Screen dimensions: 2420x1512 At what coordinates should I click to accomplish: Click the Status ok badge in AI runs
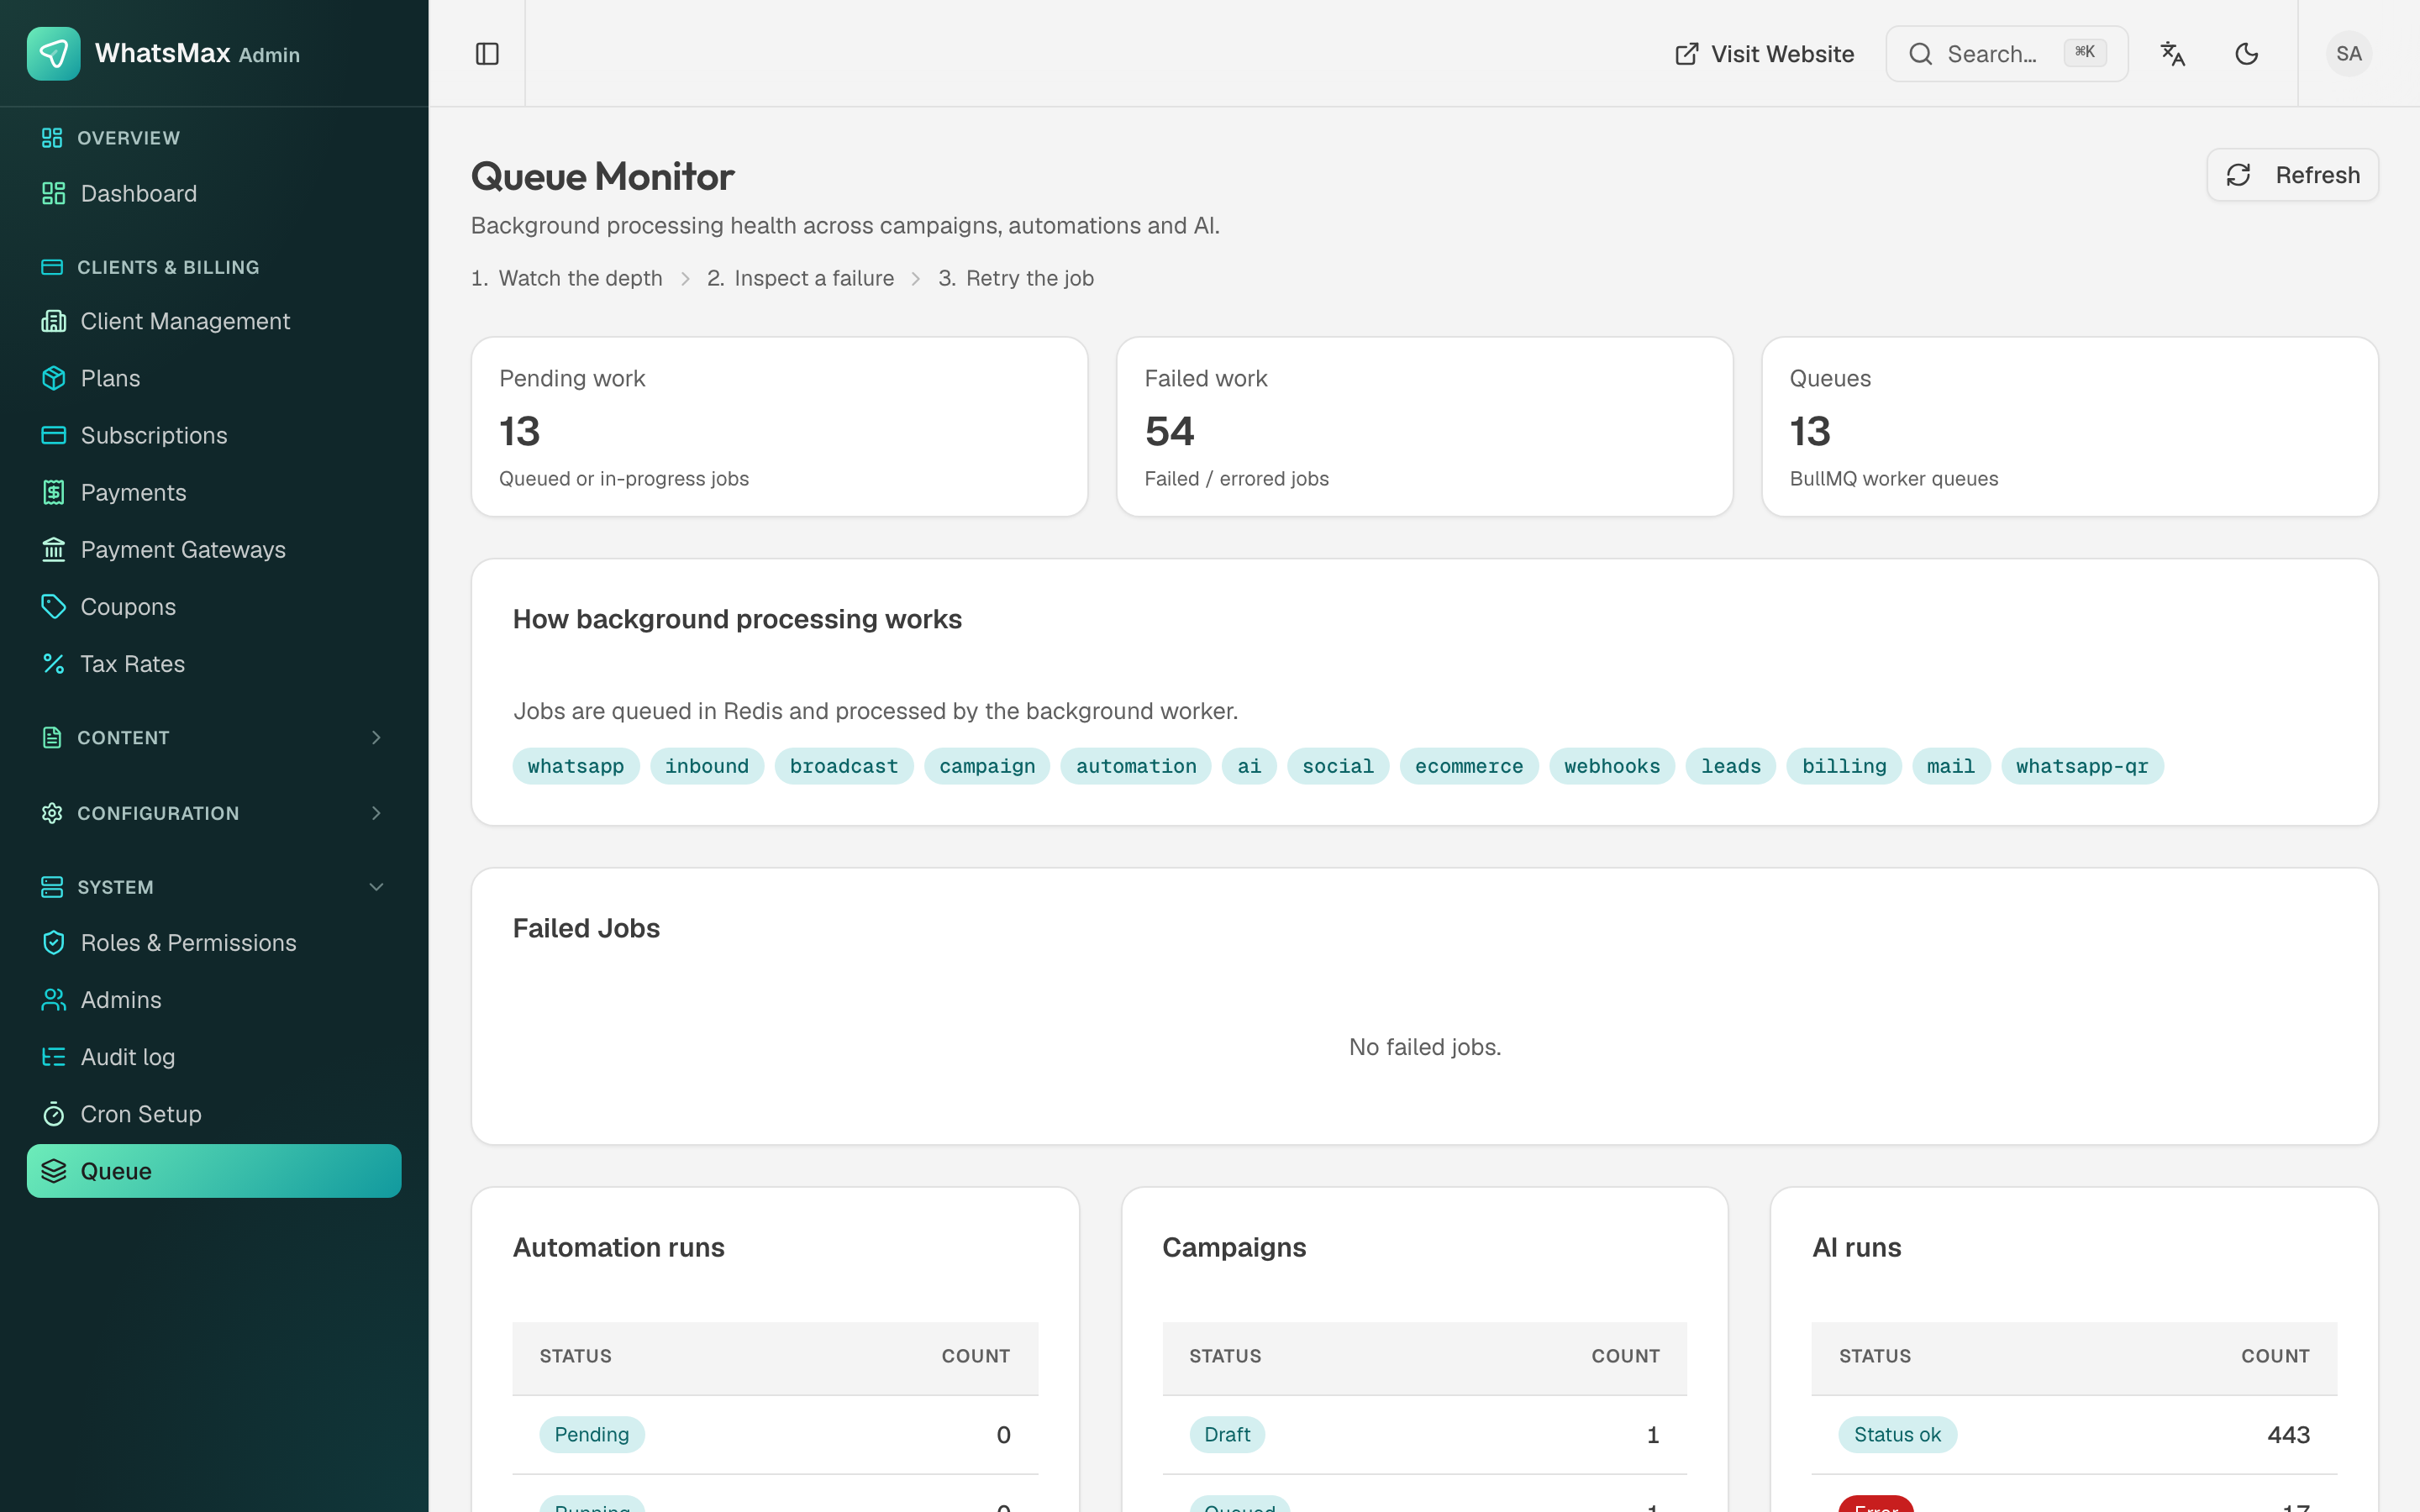click(x=1897, y=1434)
